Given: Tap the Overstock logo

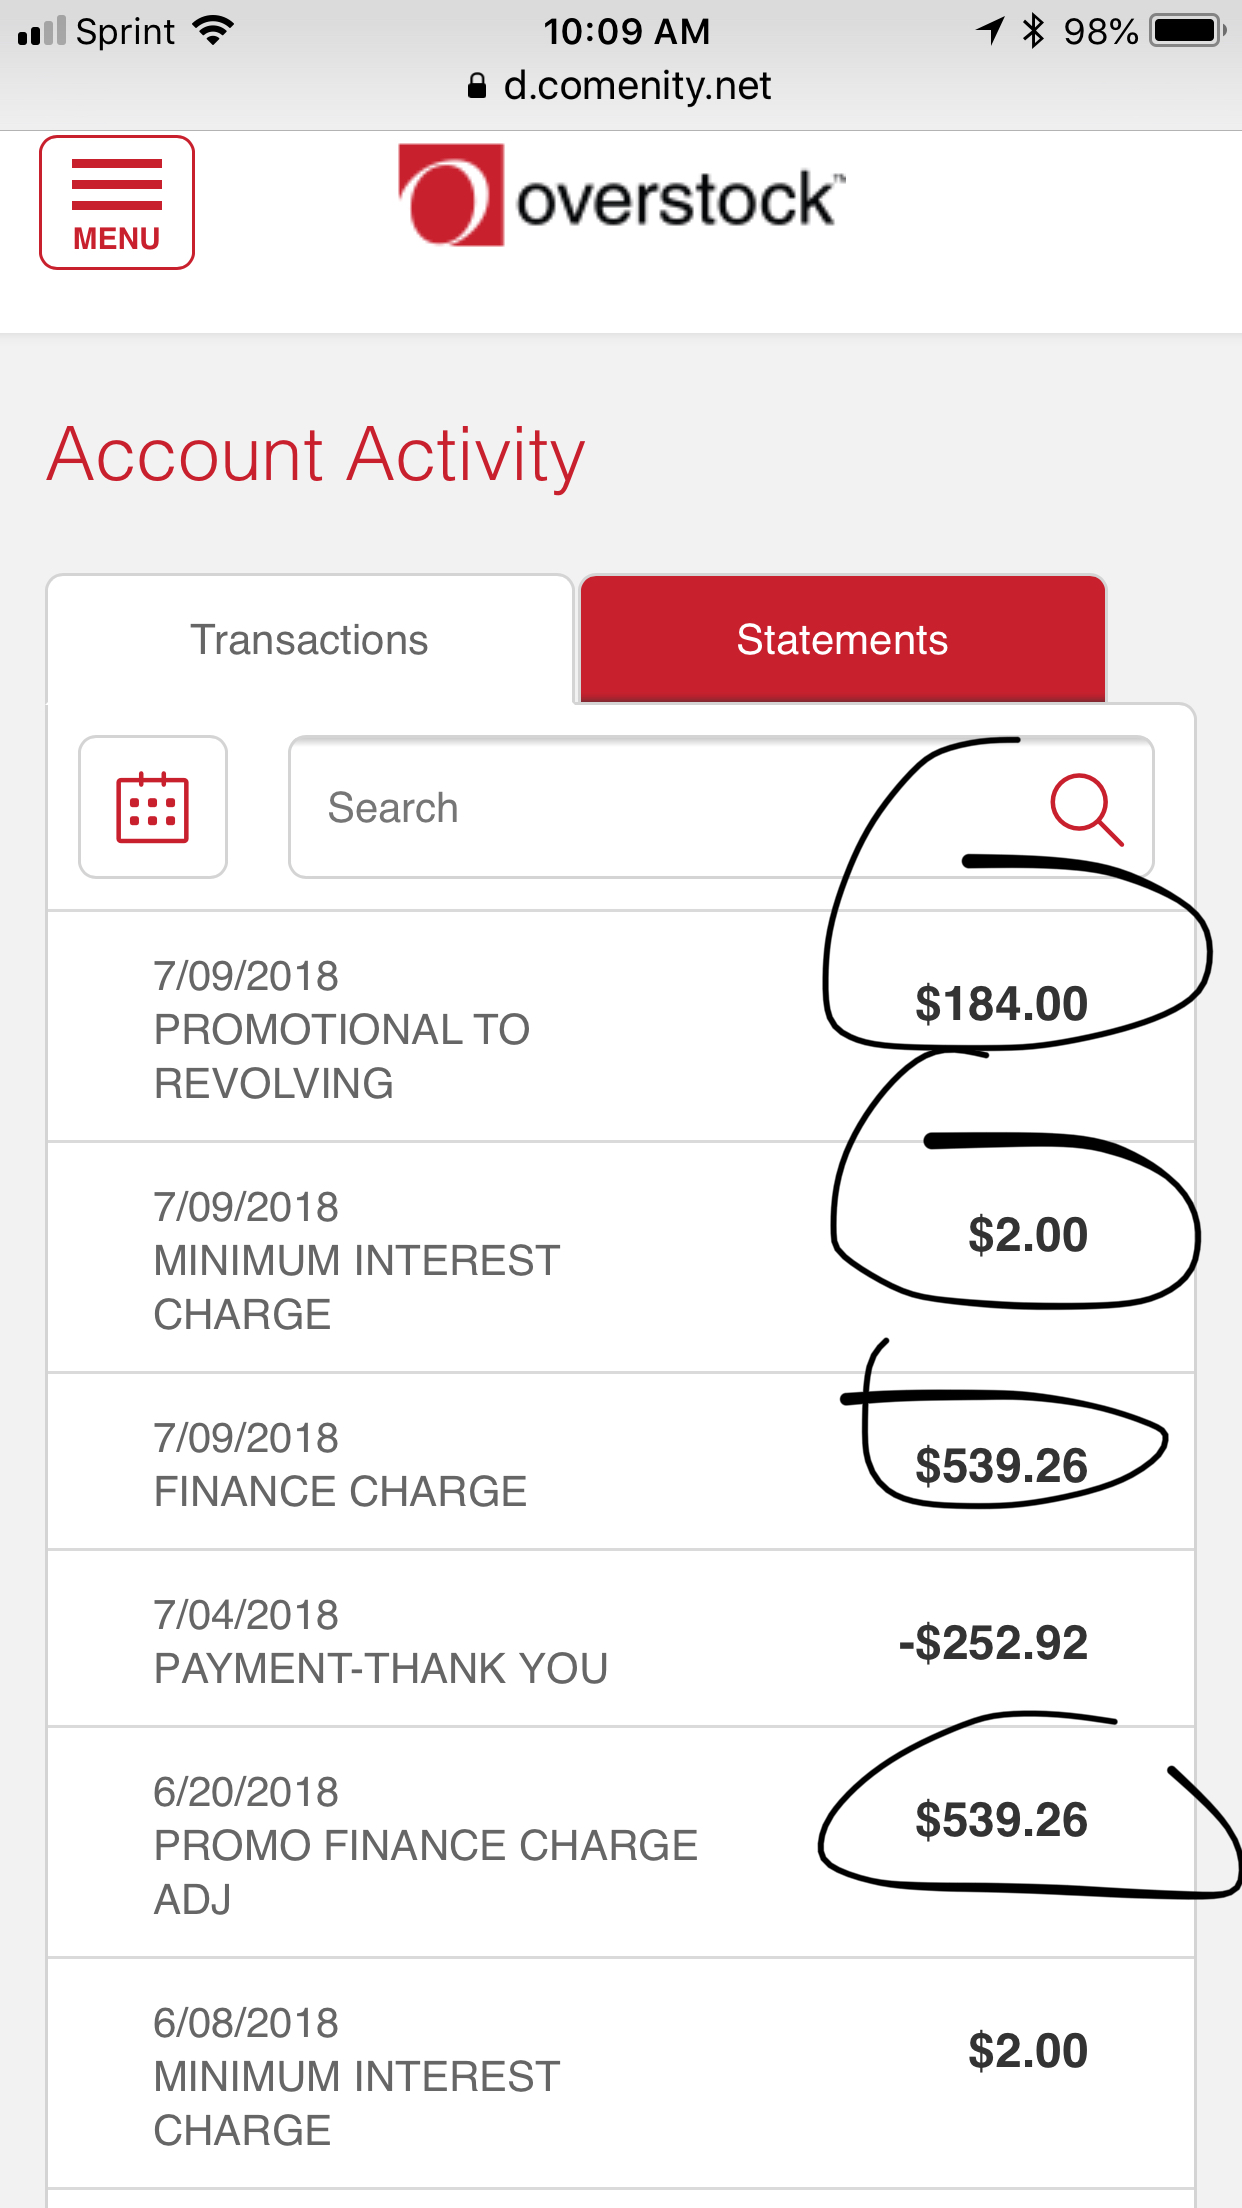Looking at the screenshot, I should [x=621, y=195].
